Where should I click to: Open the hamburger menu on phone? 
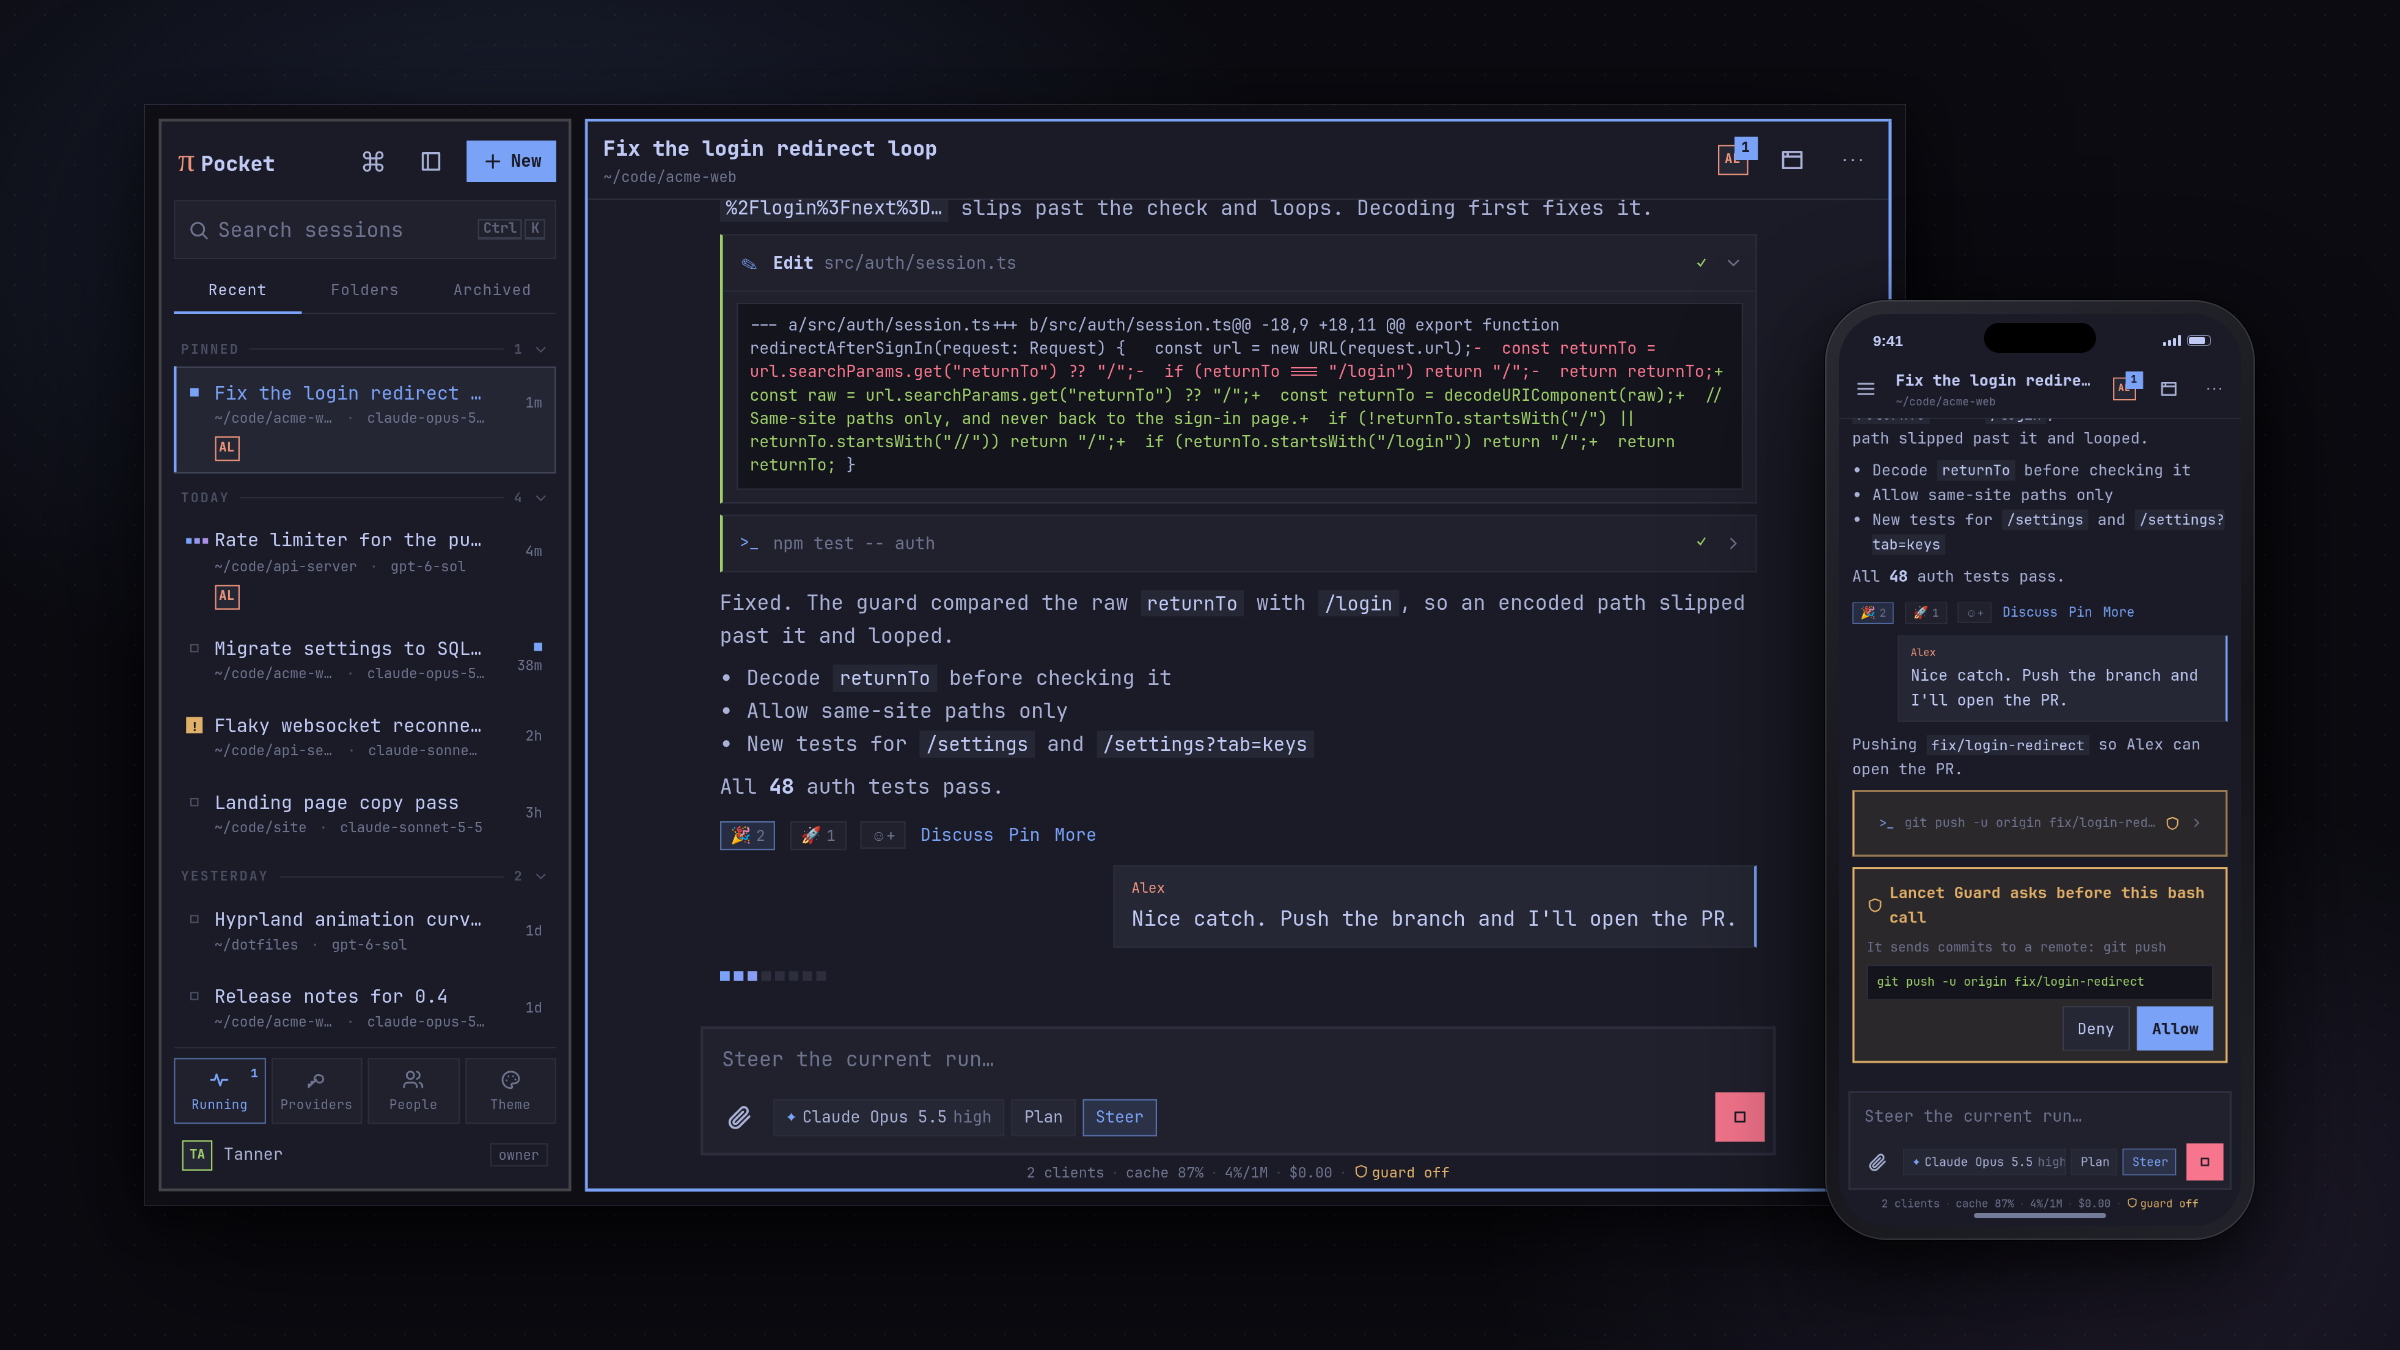pos(1865,389)
